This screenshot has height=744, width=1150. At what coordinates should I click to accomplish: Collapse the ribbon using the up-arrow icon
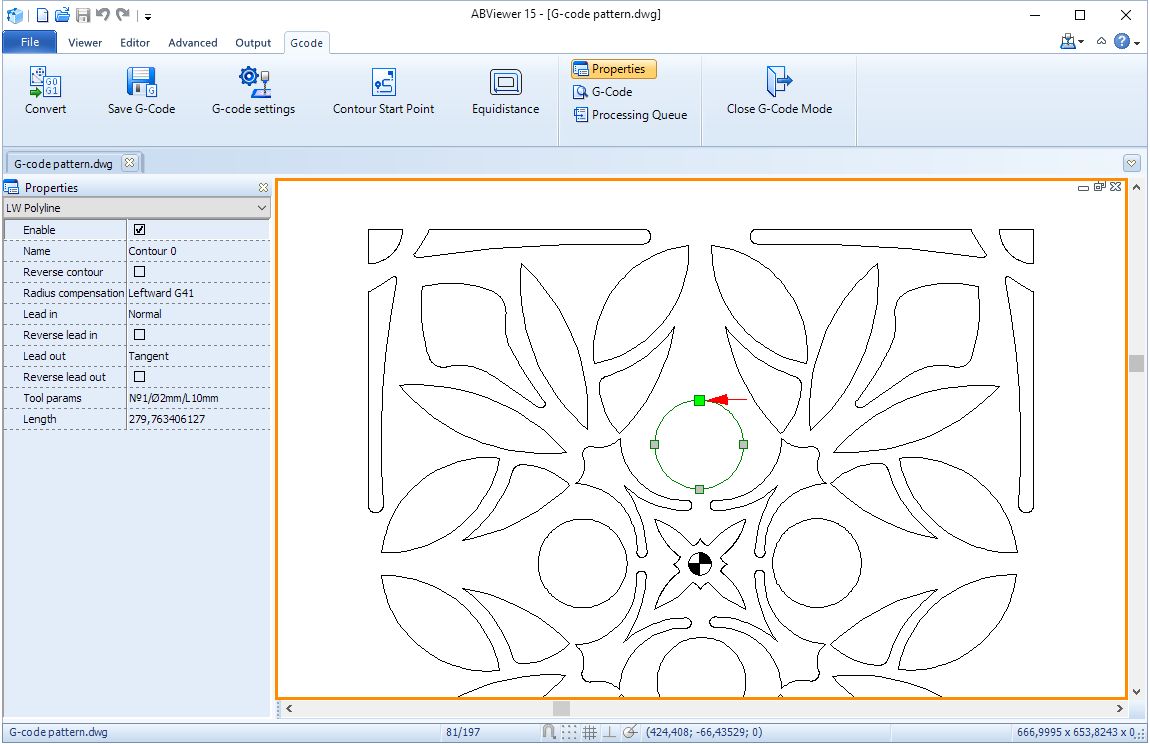[1101, 42]
